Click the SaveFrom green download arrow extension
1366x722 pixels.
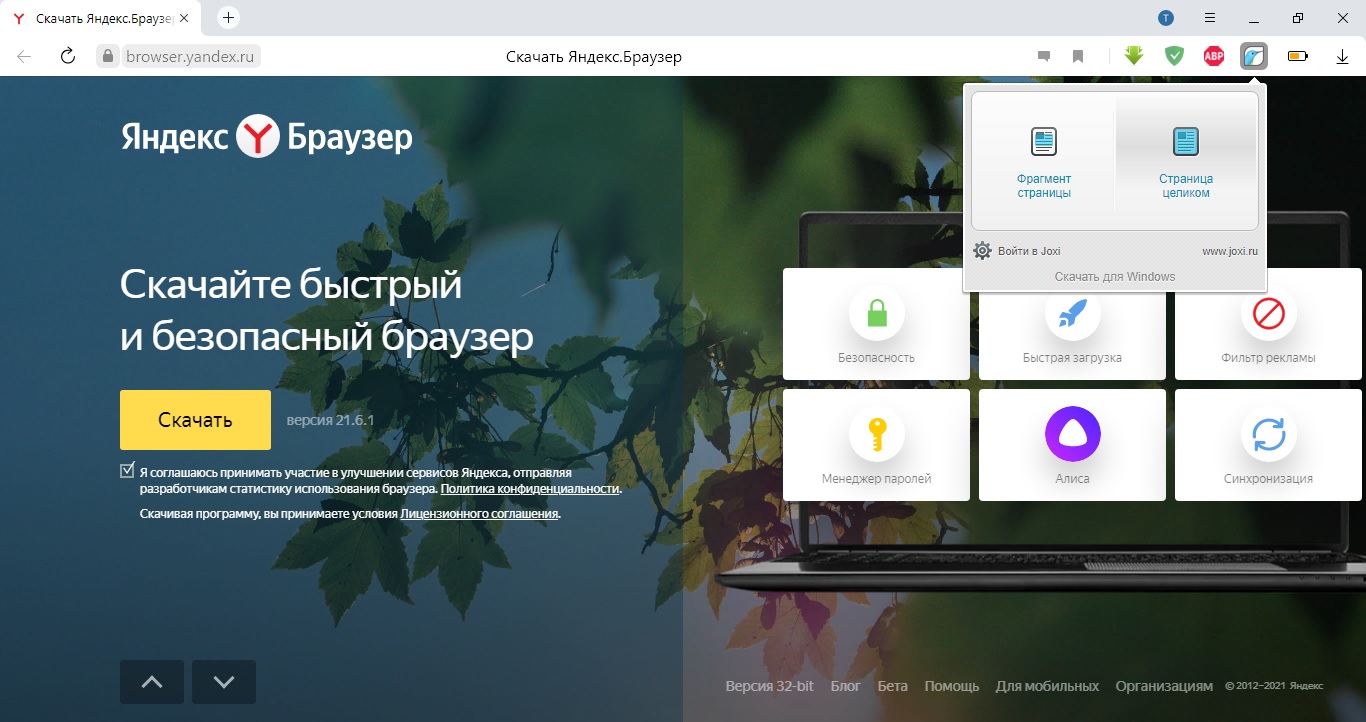(1133, 55)
